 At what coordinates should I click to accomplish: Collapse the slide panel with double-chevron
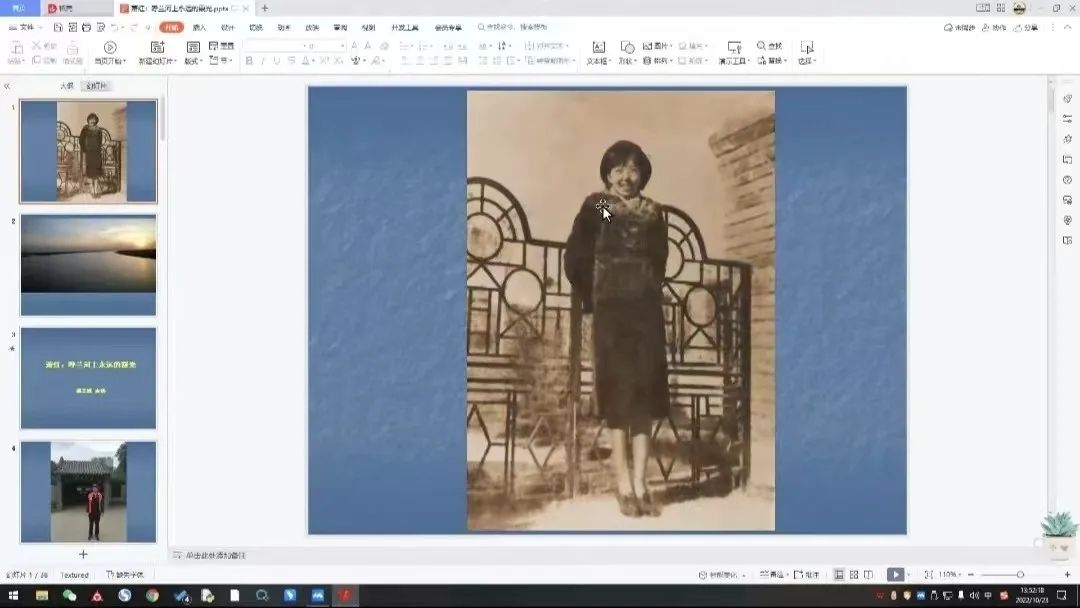[7, 86]
